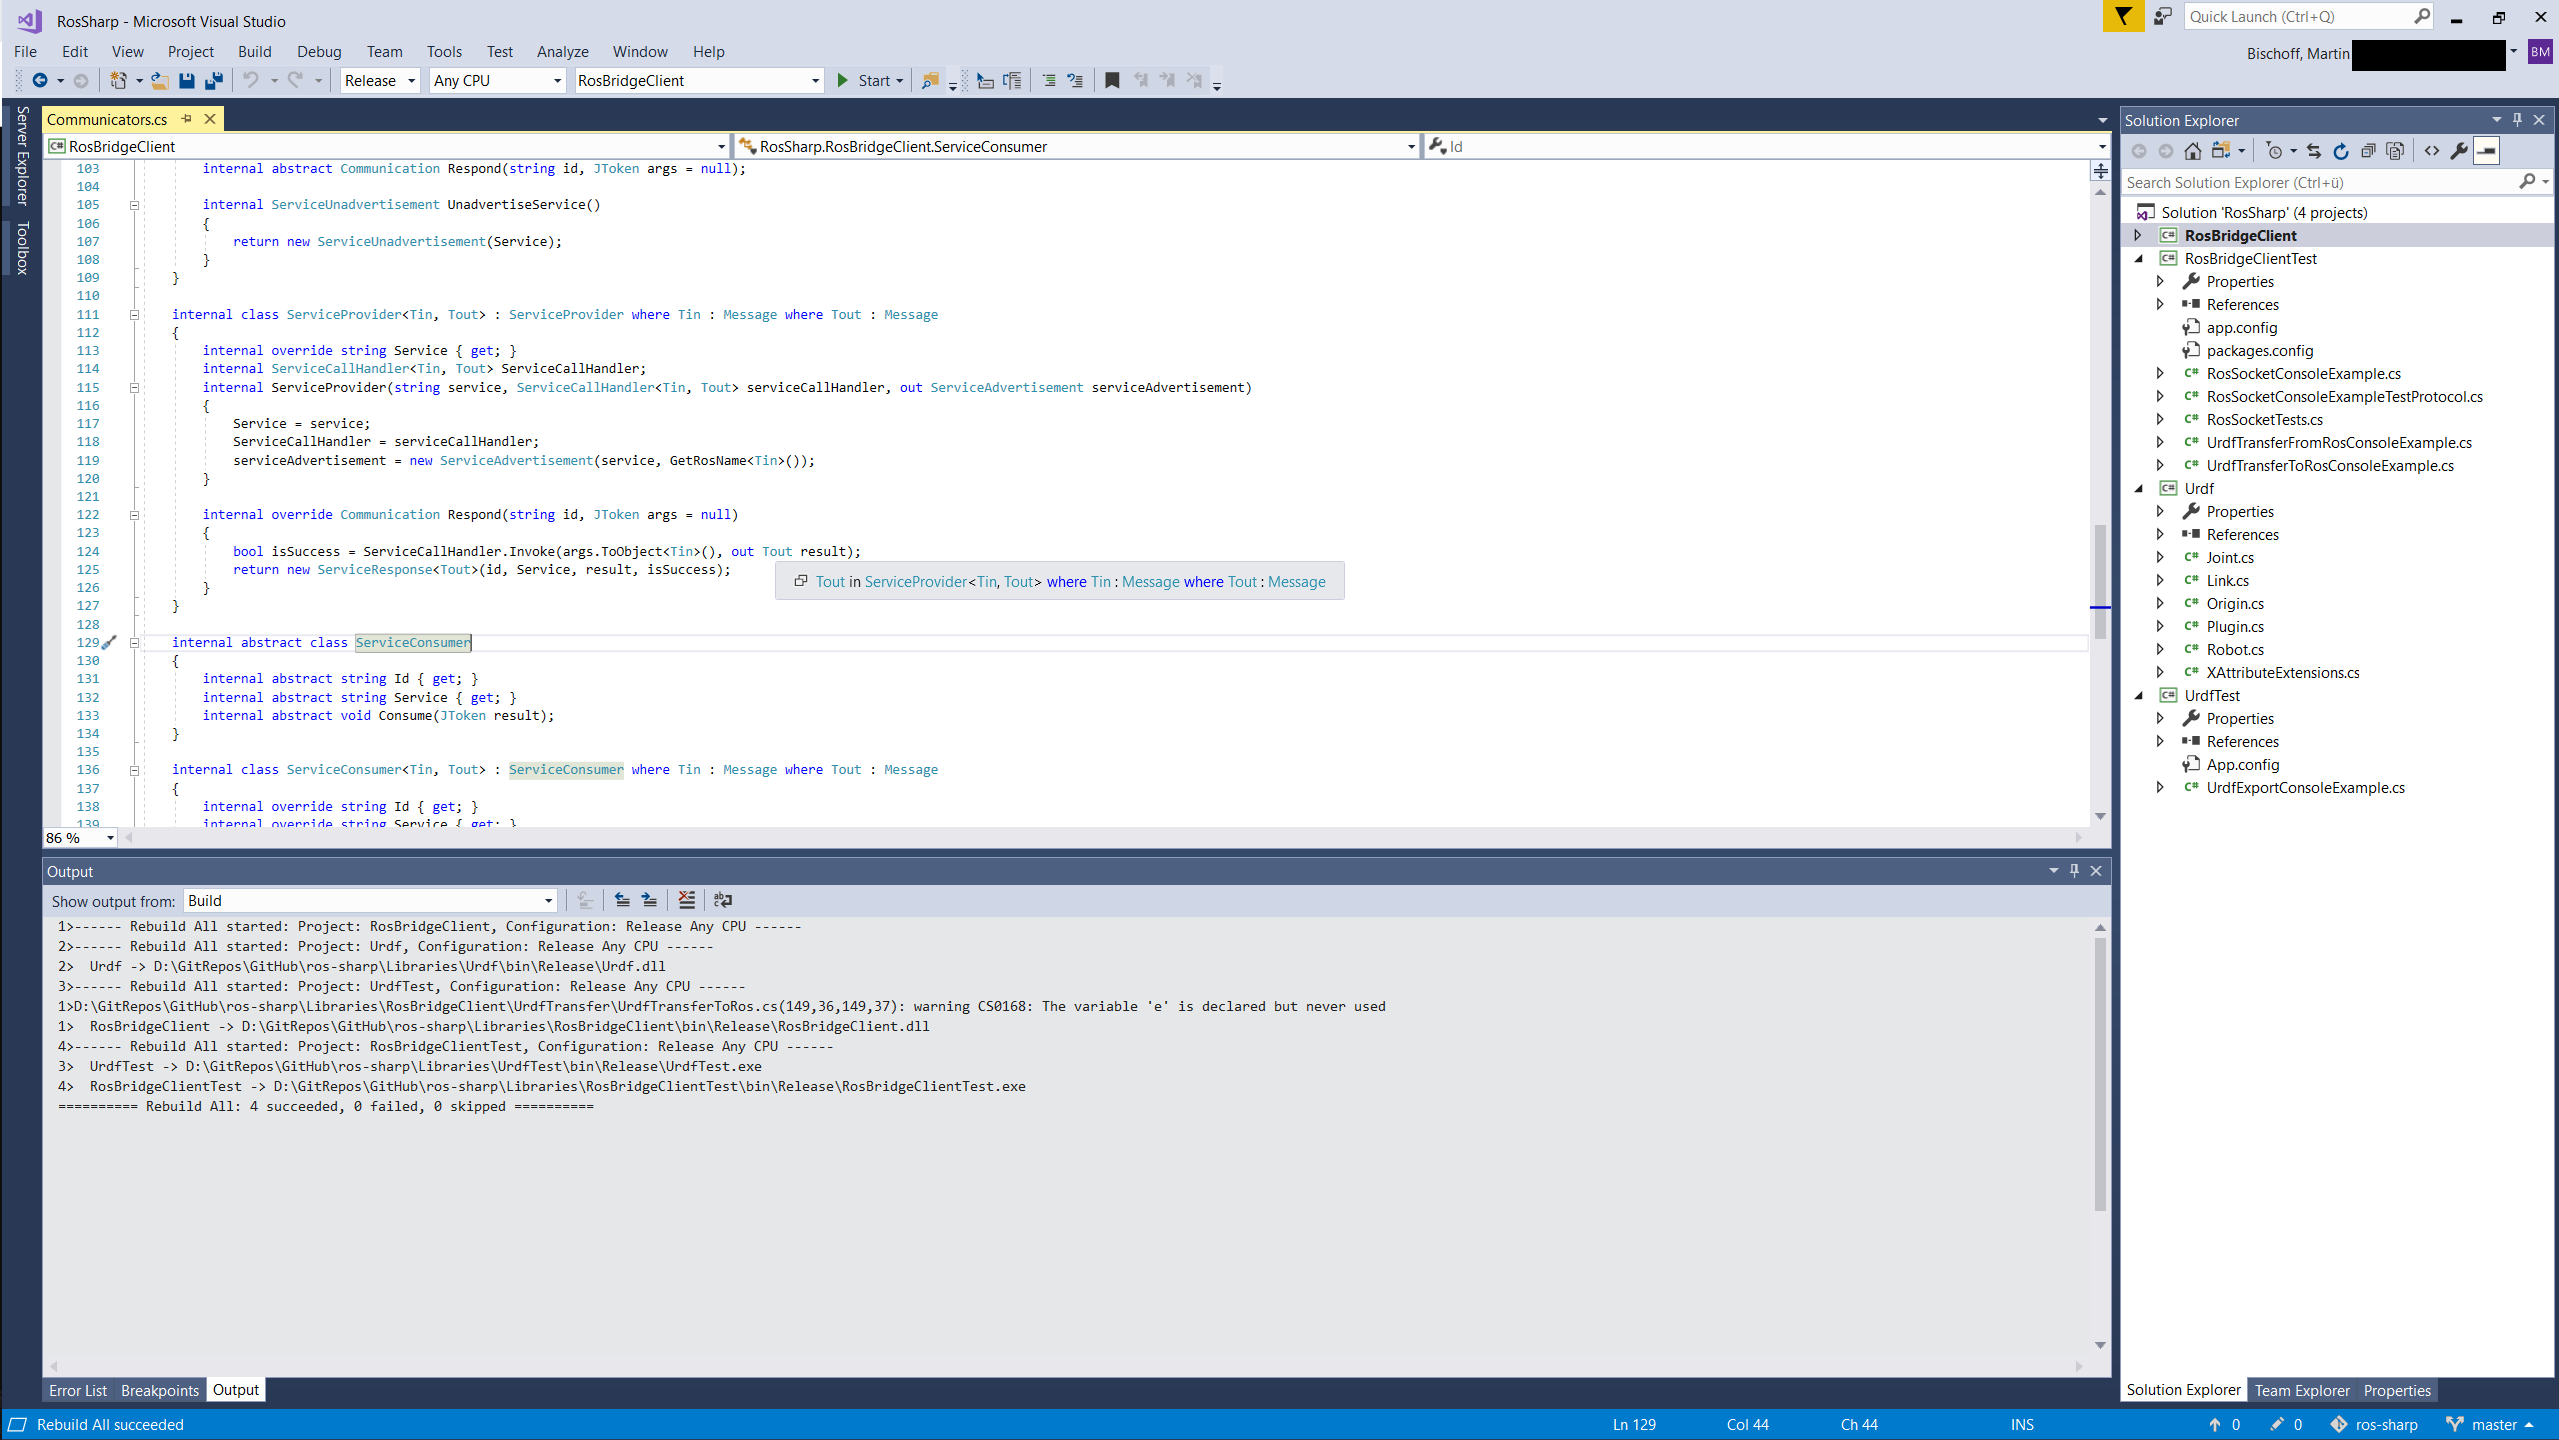Sync Solution Explorer with active document
The image size is (2559, 1440).
pyautogui.click(x=2315, y=150)
